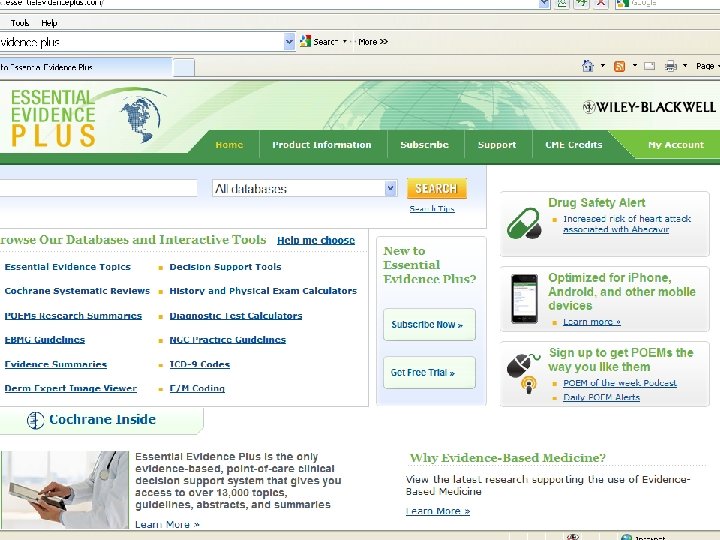
Task: Click the Subscribe Now button
Action: (429, 325)
